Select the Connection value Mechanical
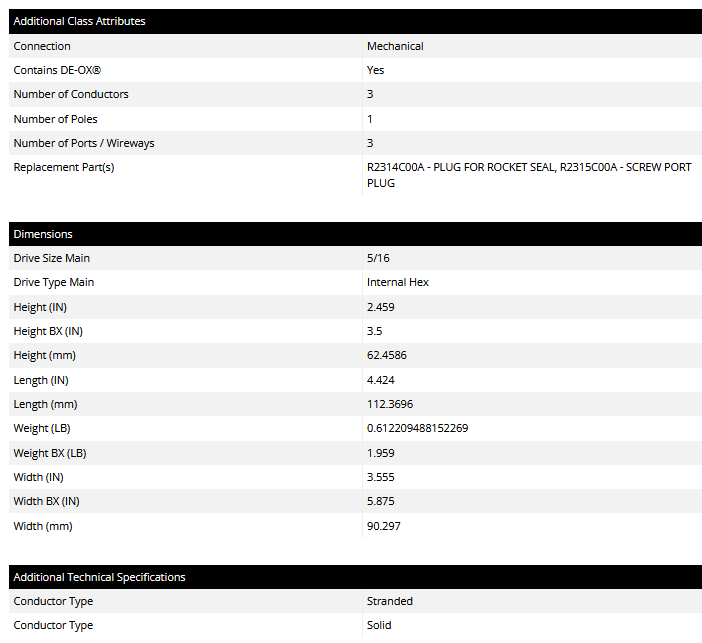This screenshot has height=643, width=702. [395, 46]
